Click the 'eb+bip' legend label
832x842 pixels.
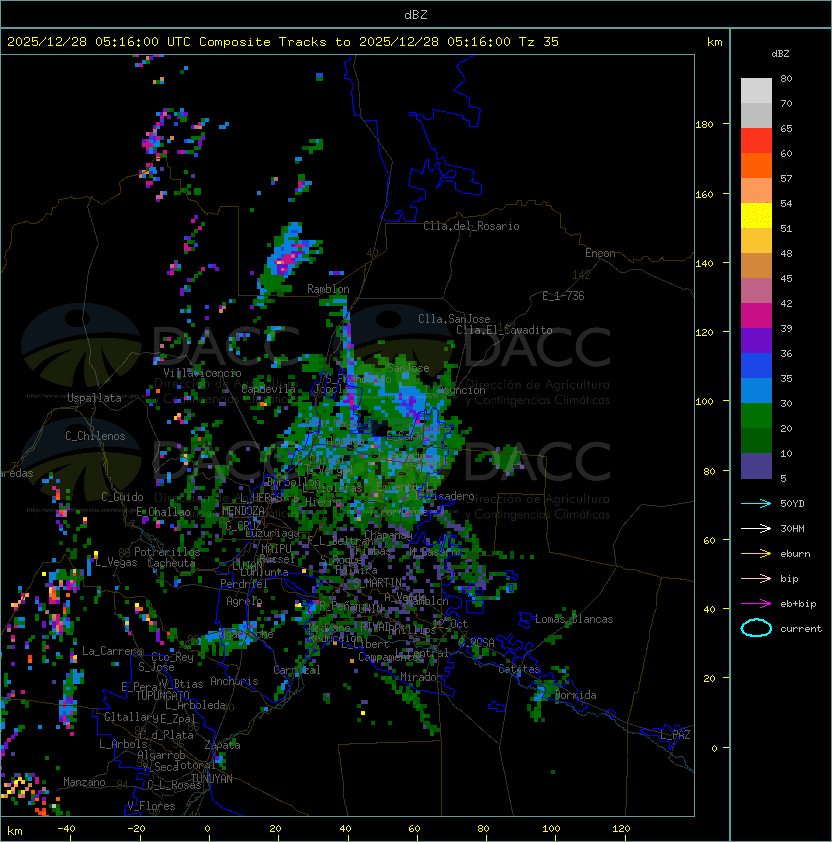click(798, 604)
